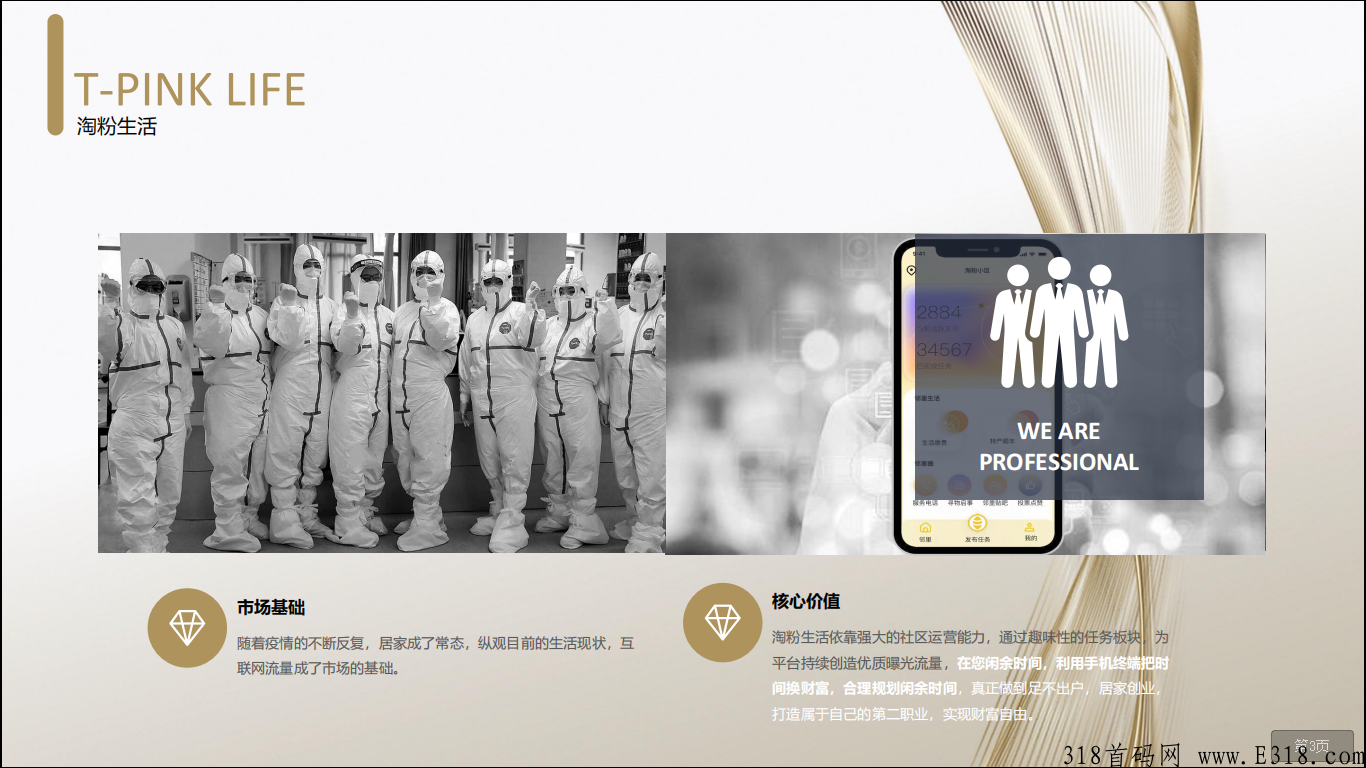The width and height of the screenshot is (1366, 768).
Task: Click the bold text 在您闲余时间
Action: pyautogui.click(x=1000, y=663)
